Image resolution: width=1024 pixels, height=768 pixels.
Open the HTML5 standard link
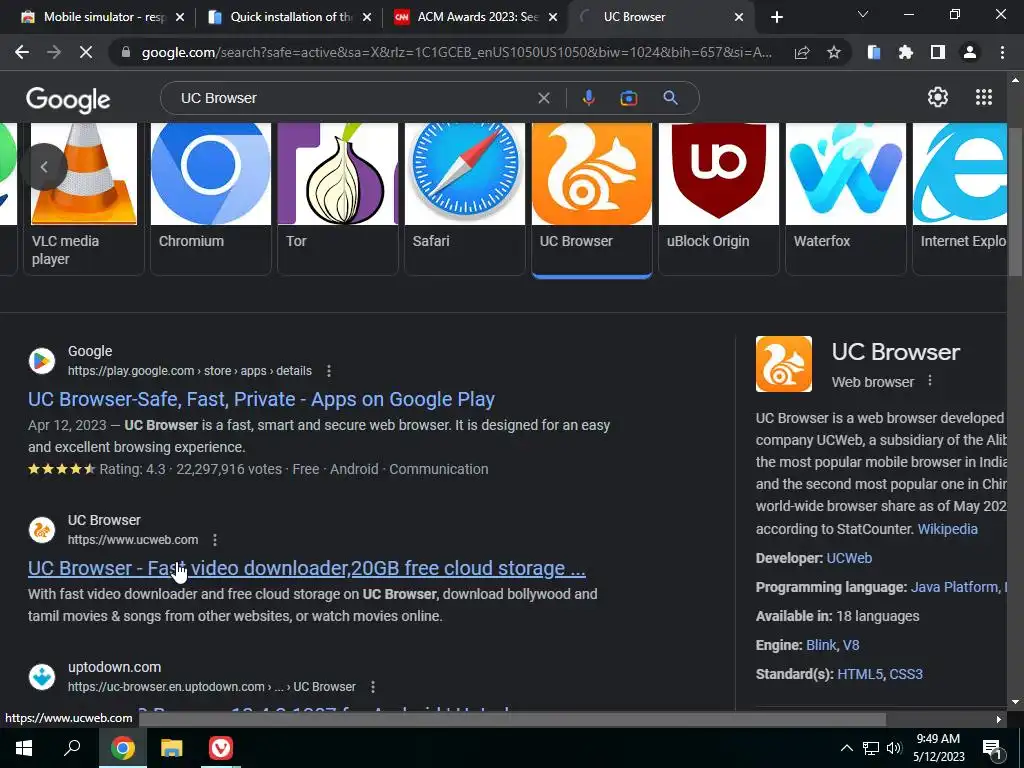tap(860, 674)
